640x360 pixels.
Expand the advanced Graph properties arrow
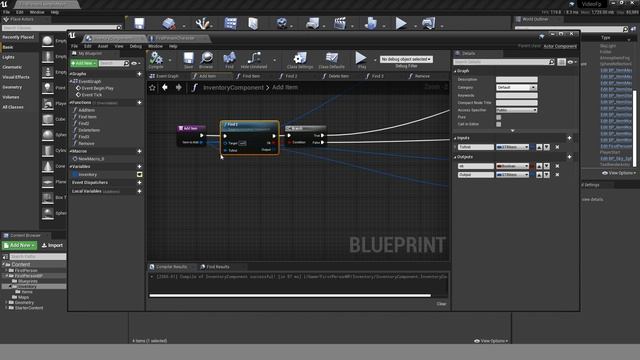(x=513, y=131)
